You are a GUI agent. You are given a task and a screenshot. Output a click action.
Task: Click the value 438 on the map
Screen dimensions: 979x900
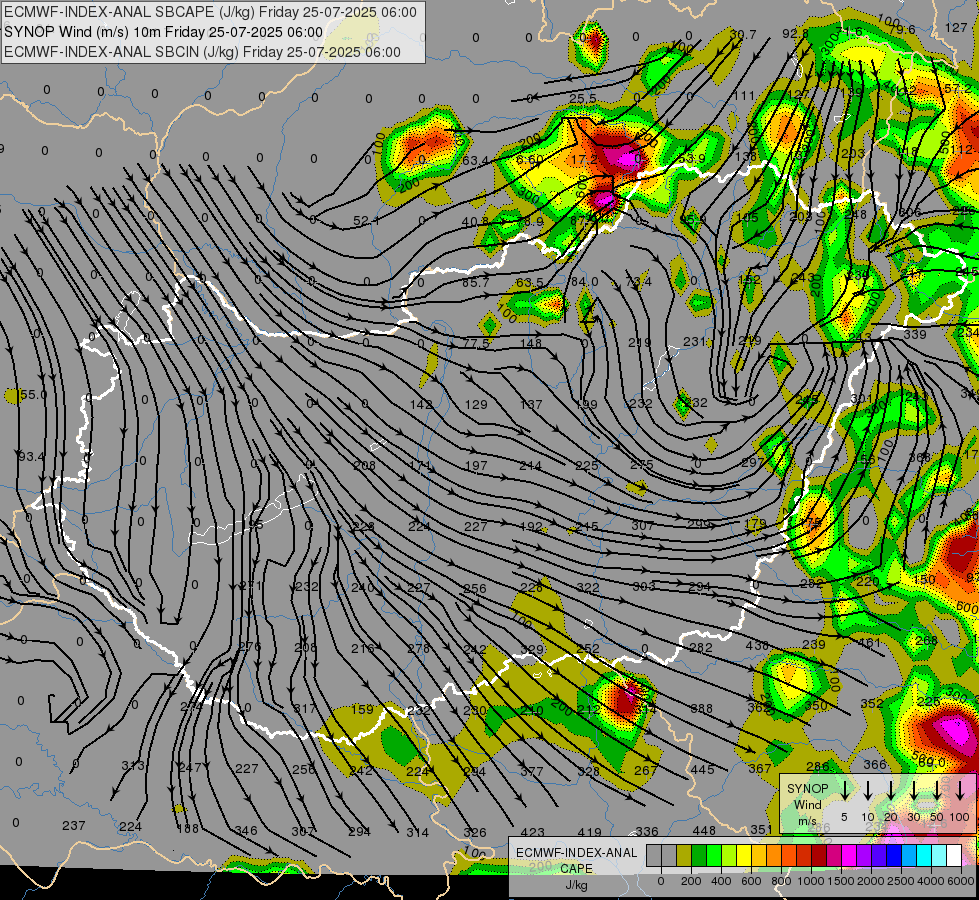click(757, 645)
